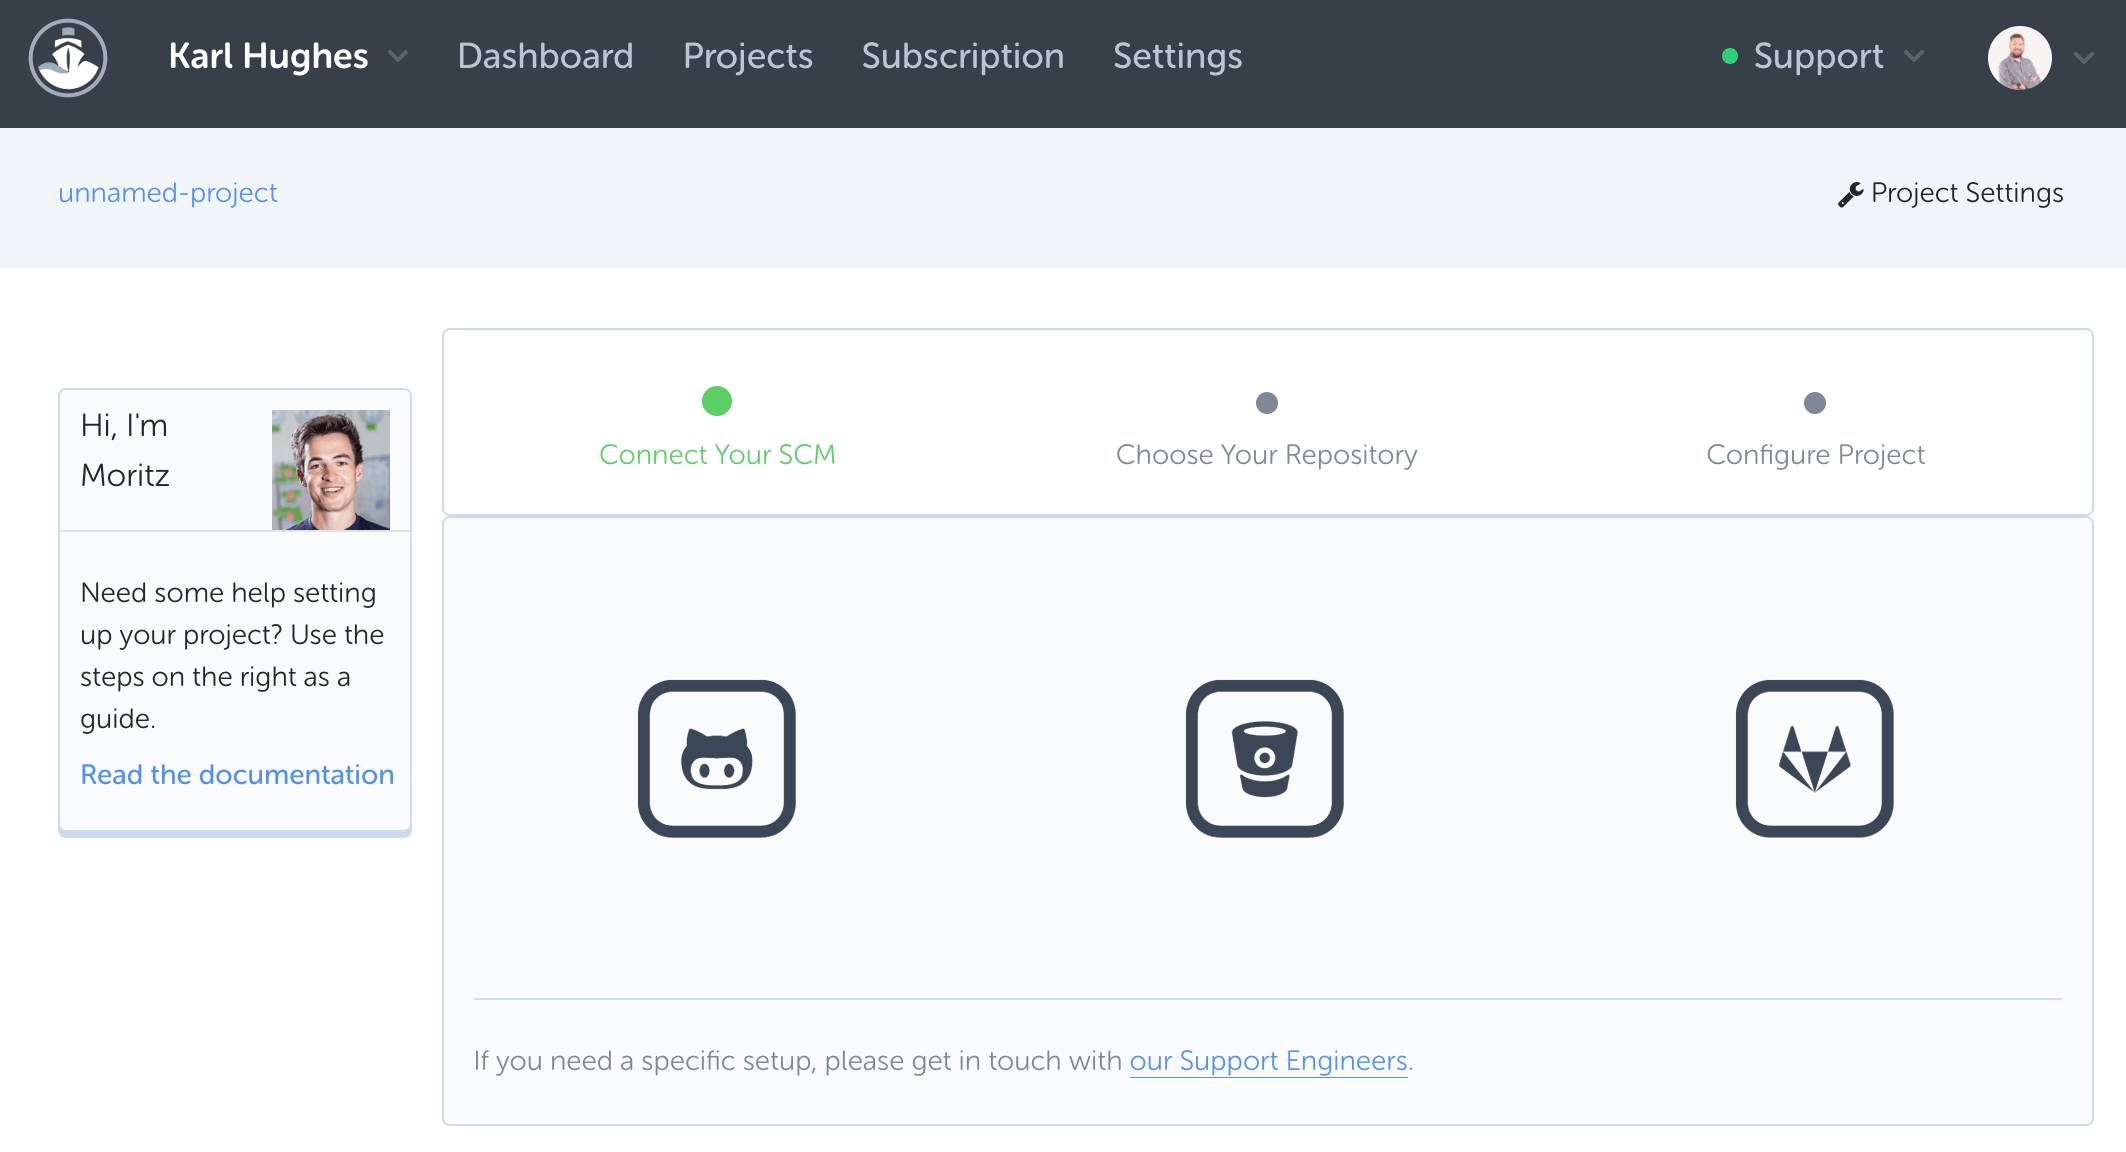Click the gray Configure Project step dot
2126x1152 pixels.
pos(1815,403)
